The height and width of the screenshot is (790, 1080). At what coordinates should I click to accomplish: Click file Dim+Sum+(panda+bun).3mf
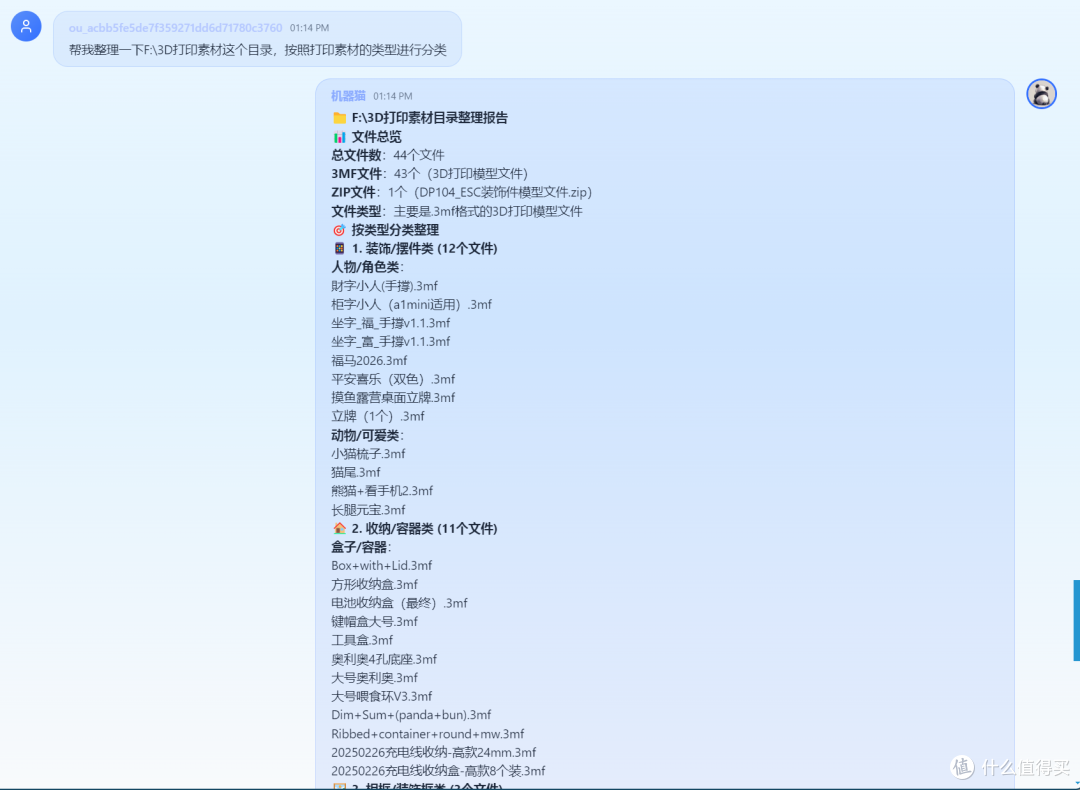411,715
